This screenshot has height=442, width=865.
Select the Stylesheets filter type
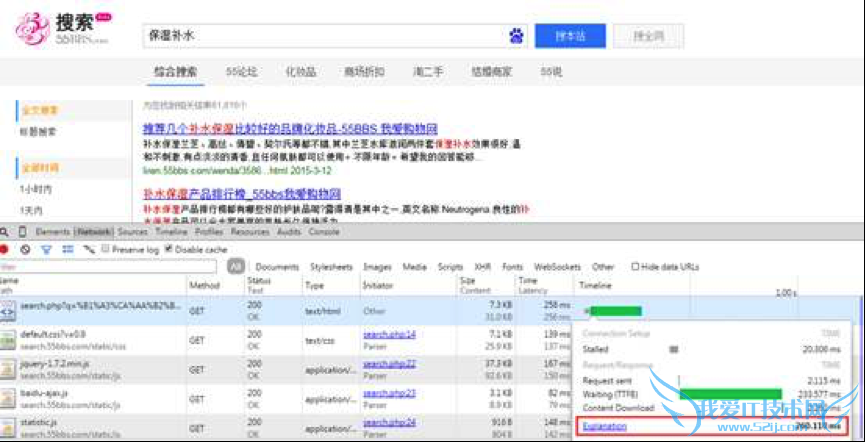click(331, 267)
